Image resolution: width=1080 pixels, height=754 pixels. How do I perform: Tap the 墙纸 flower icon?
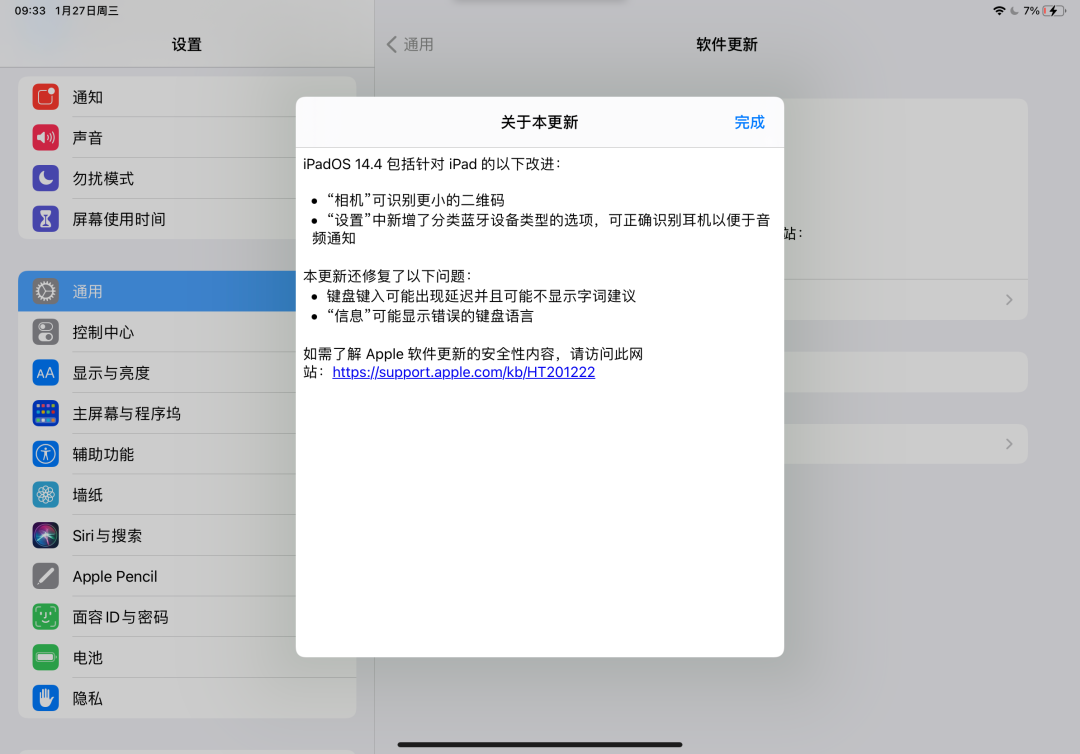pos(45,494)
